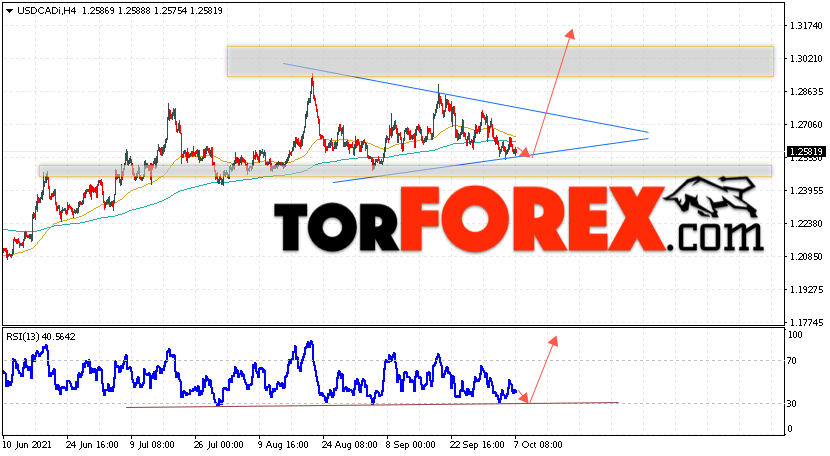Click the RSI 30 level label
This screenshot has height=456, width=830.
pyautogui.click(x=792, y=404)
